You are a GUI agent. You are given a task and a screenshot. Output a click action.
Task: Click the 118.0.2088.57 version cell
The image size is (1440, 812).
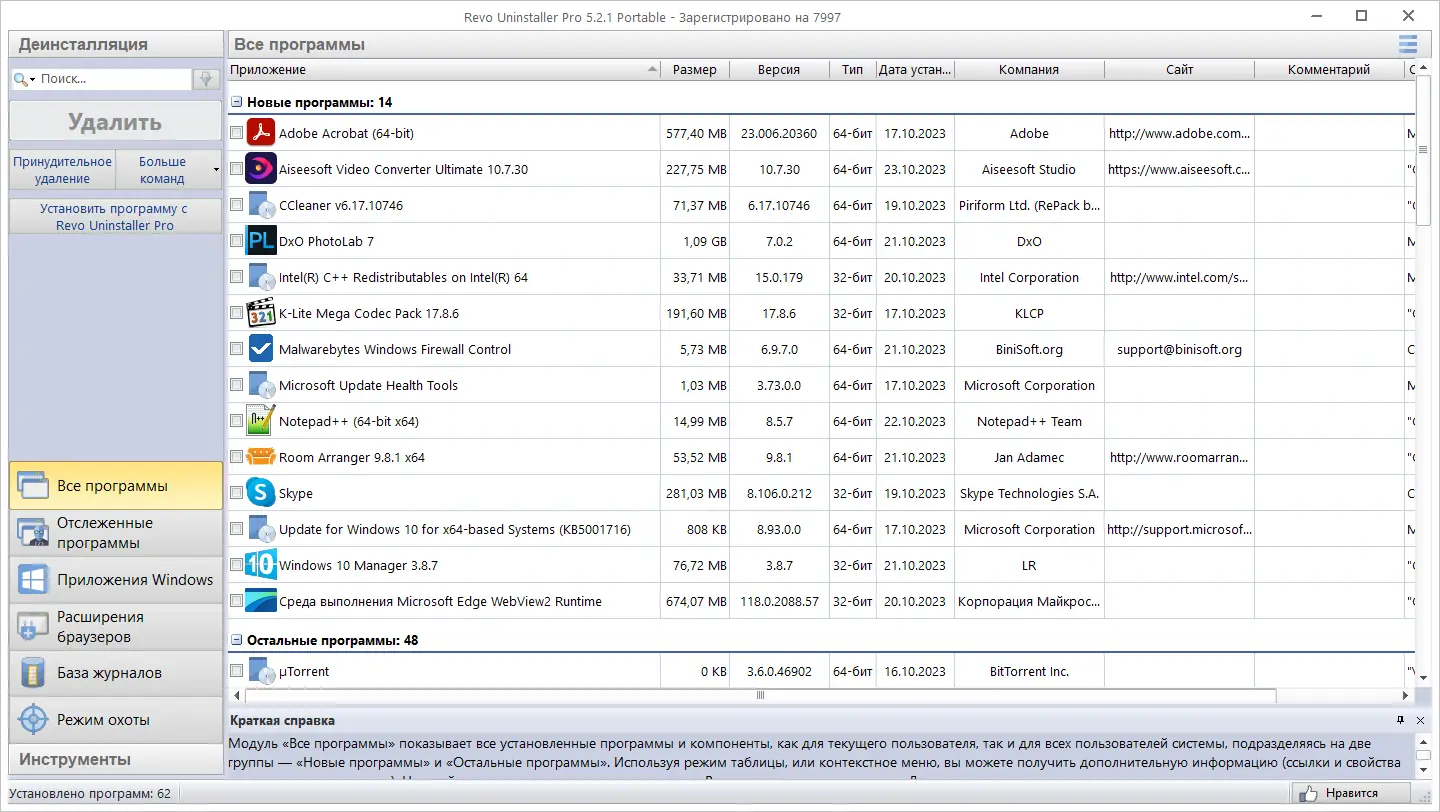779,601
